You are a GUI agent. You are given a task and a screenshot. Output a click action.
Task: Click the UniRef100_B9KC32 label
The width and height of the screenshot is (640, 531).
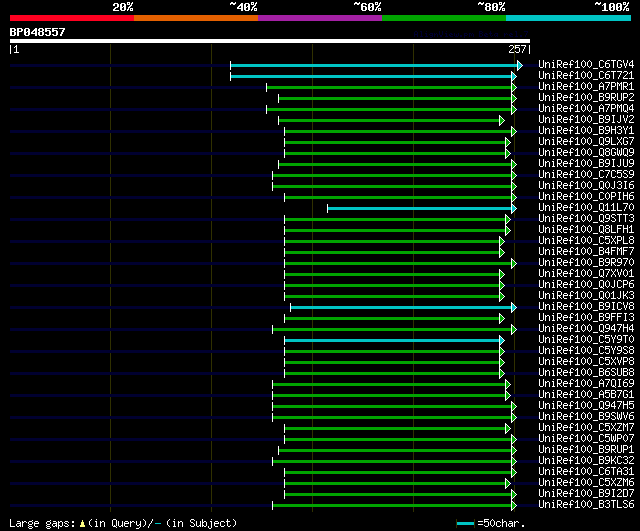click(586, 461)
